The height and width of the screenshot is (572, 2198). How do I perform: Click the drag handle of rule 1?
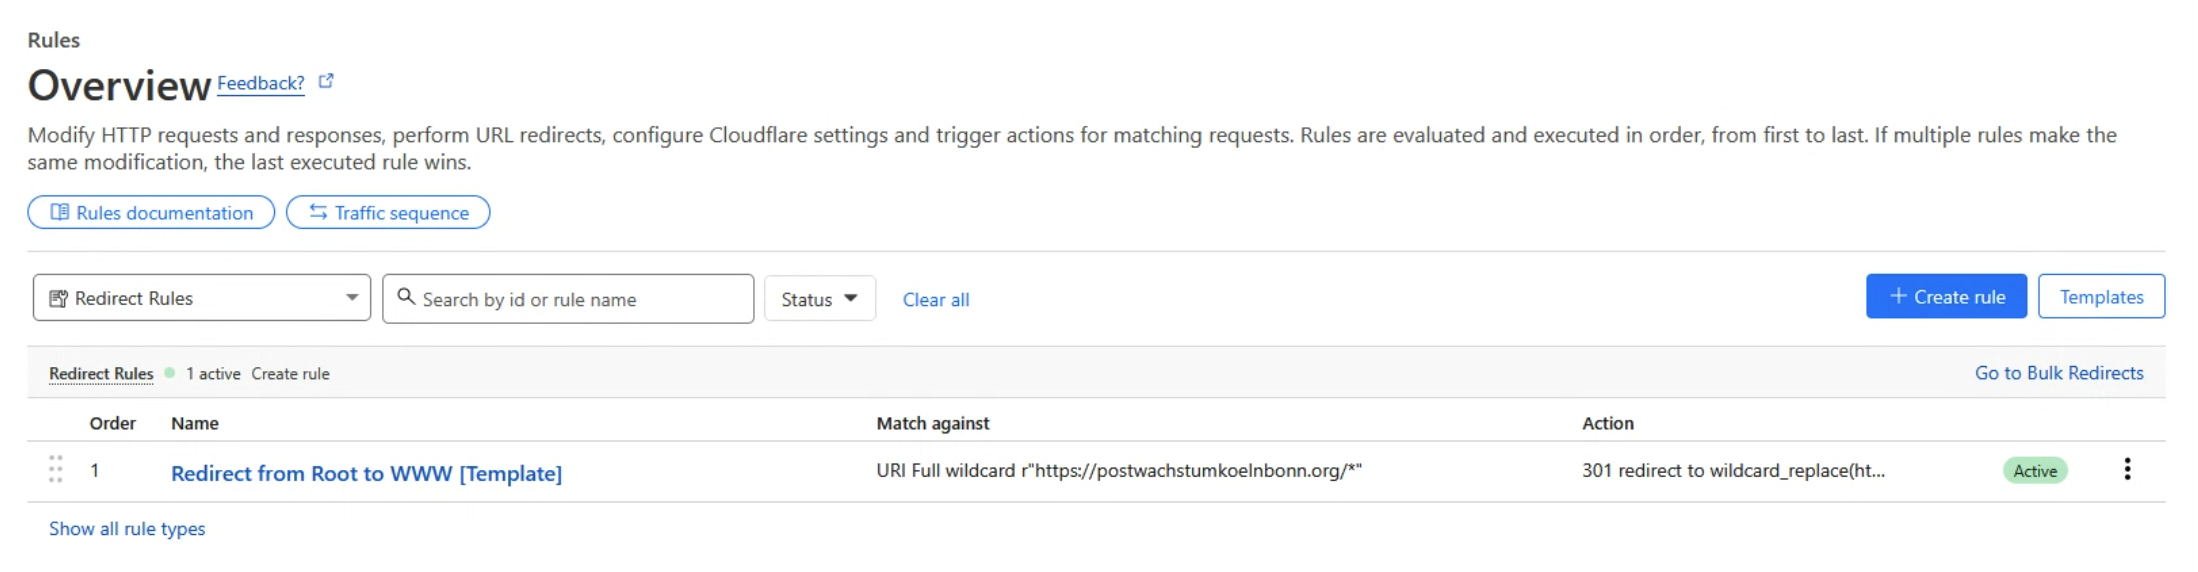click(x=56, y=469)
